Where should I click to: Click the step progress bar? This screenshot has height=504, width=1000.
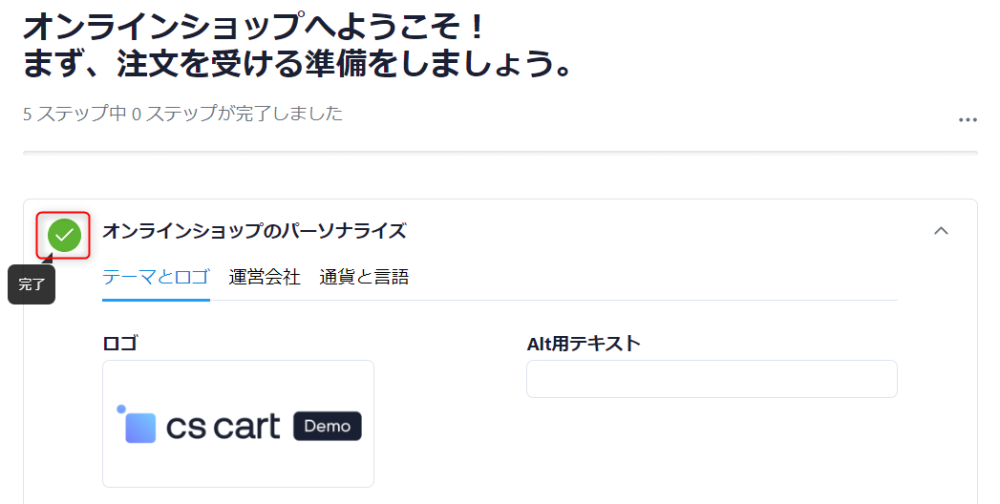pyautogui.click(x=500, y=152)
